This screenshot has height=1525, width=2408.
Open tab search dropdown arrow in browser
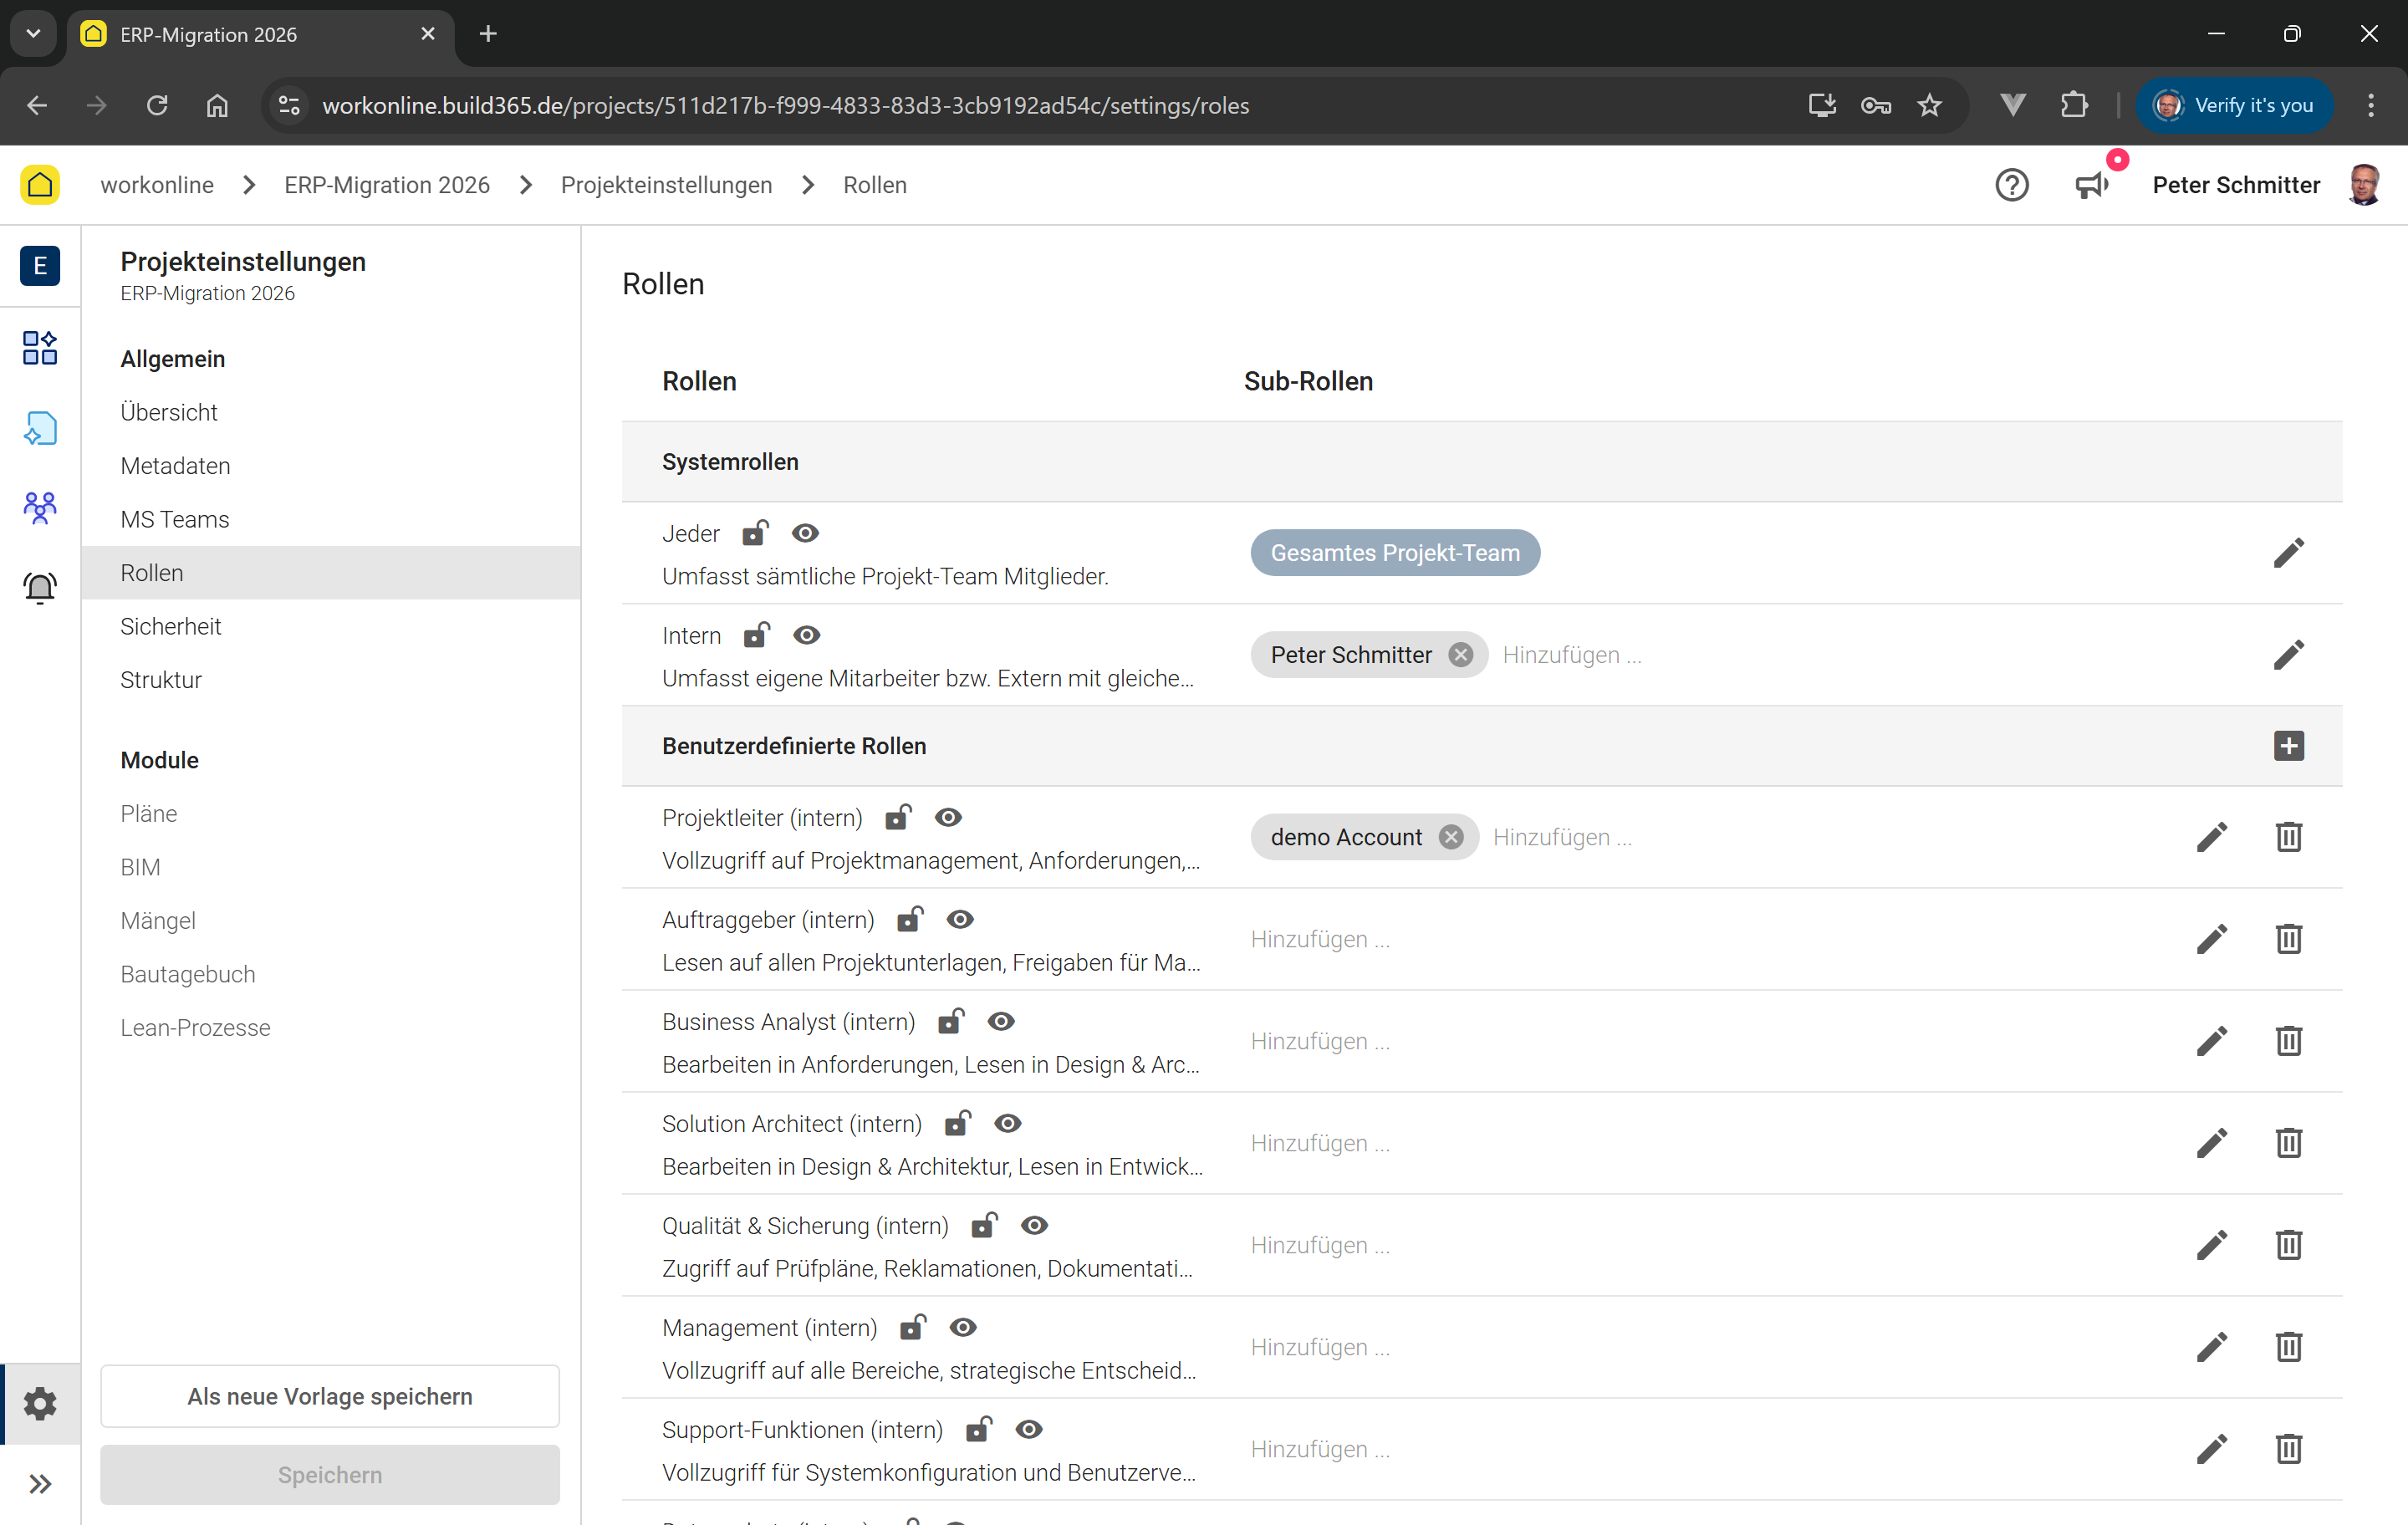33,34
